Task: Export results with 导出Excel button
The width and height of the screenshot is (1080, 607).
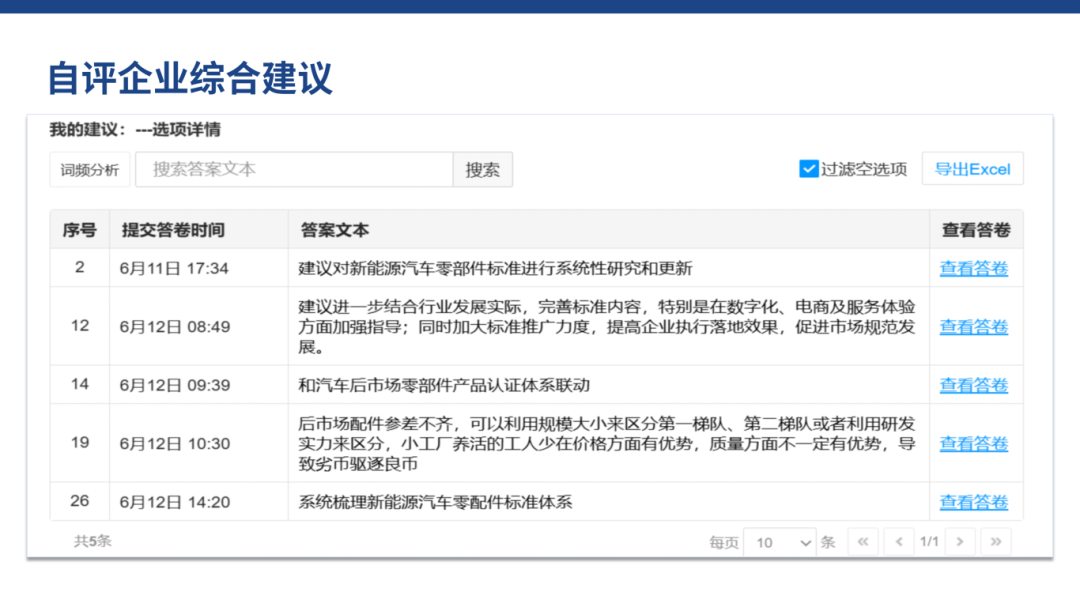Action: [973, 169]
